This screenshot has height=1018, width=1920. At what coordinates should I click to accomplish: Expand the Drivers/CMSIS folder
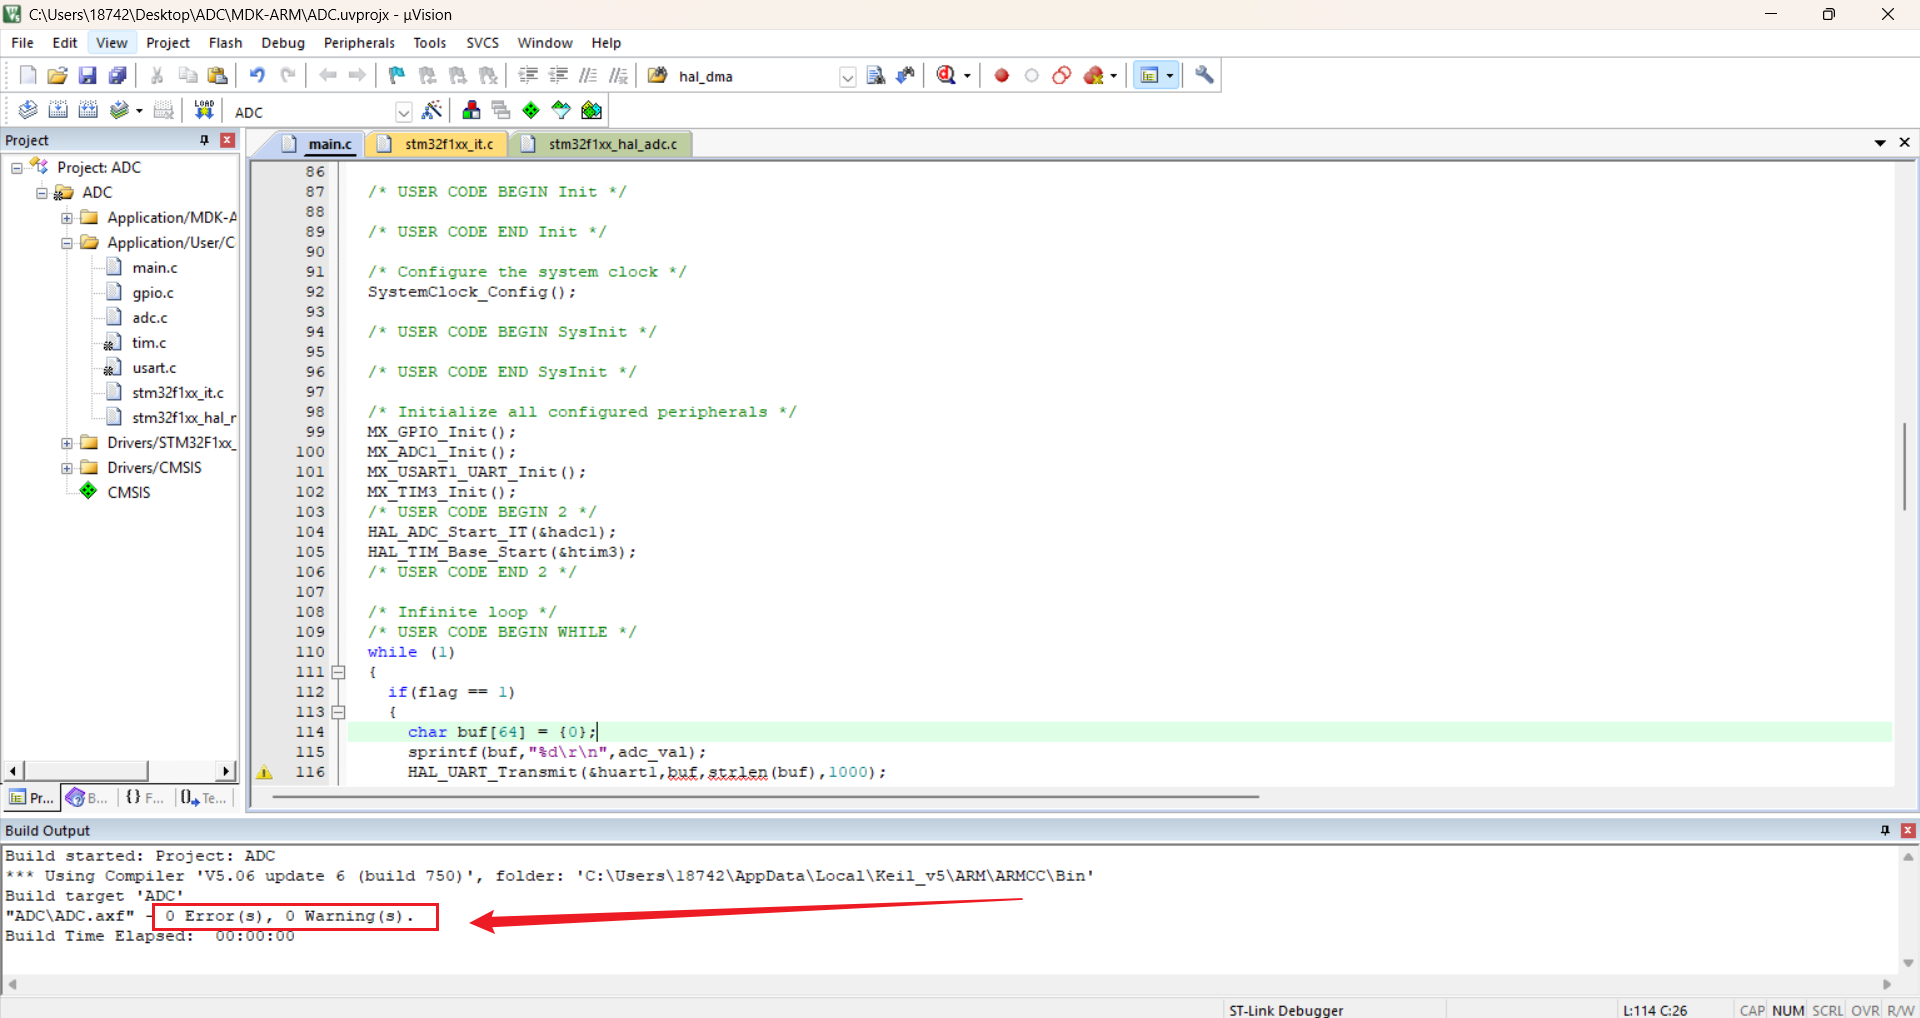[67, 467]
